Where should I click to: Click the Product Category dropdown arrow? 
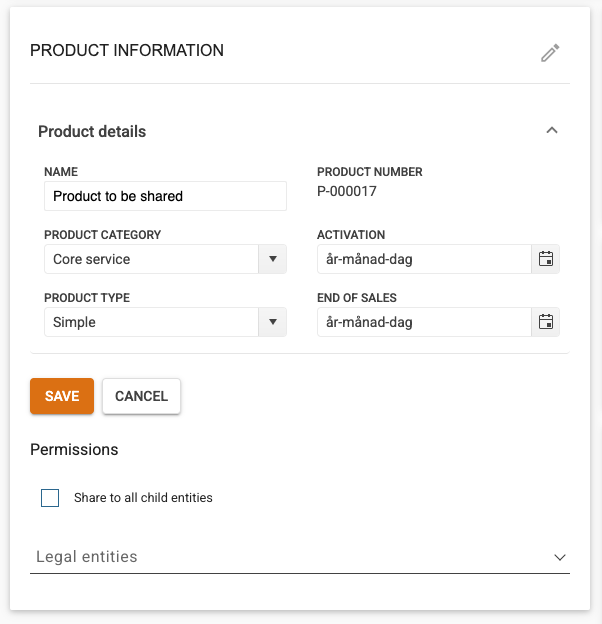[x=273, y=259]
